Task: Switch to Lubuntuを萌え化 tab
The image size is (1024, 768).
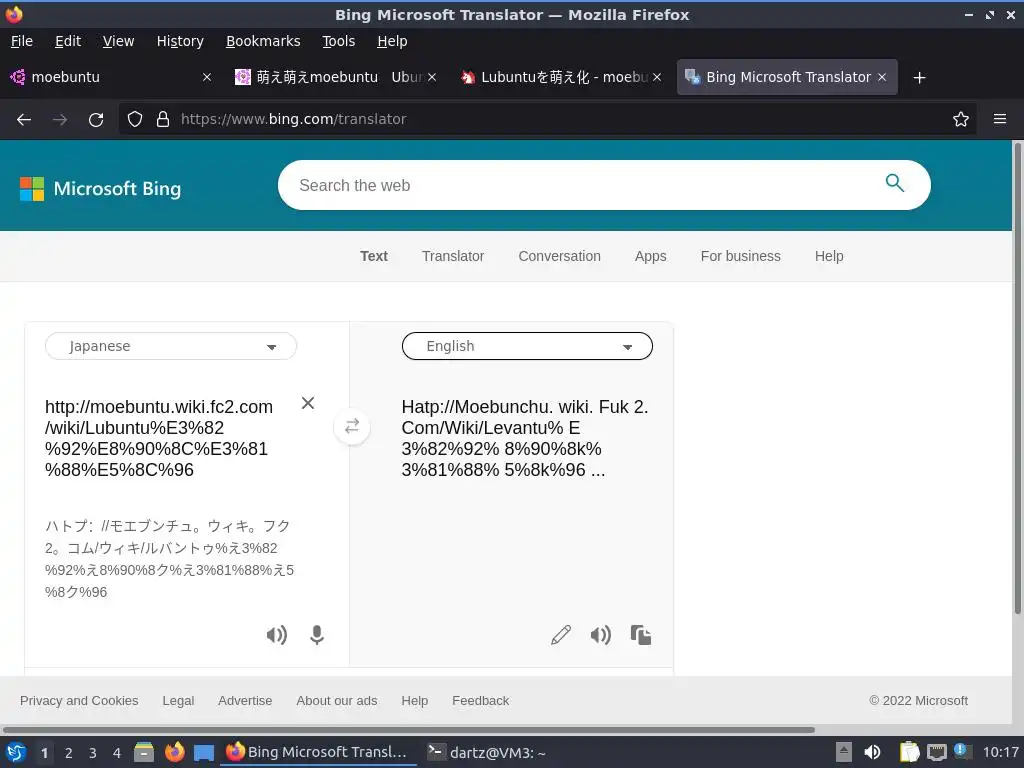Action: tap(560, 77)
